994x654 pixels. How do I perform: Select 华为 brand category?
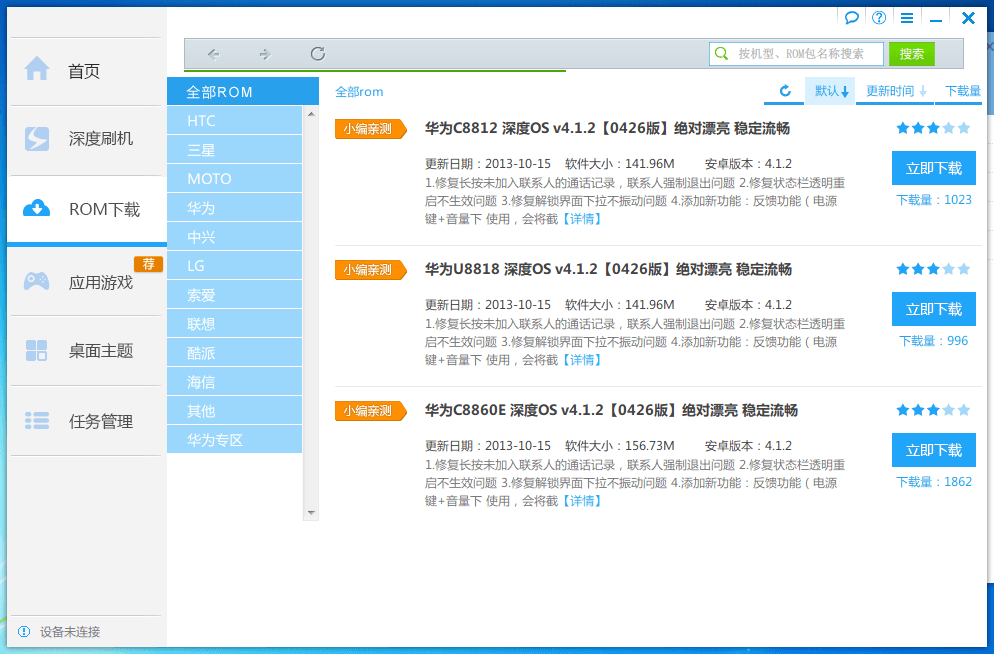[235, 208]
